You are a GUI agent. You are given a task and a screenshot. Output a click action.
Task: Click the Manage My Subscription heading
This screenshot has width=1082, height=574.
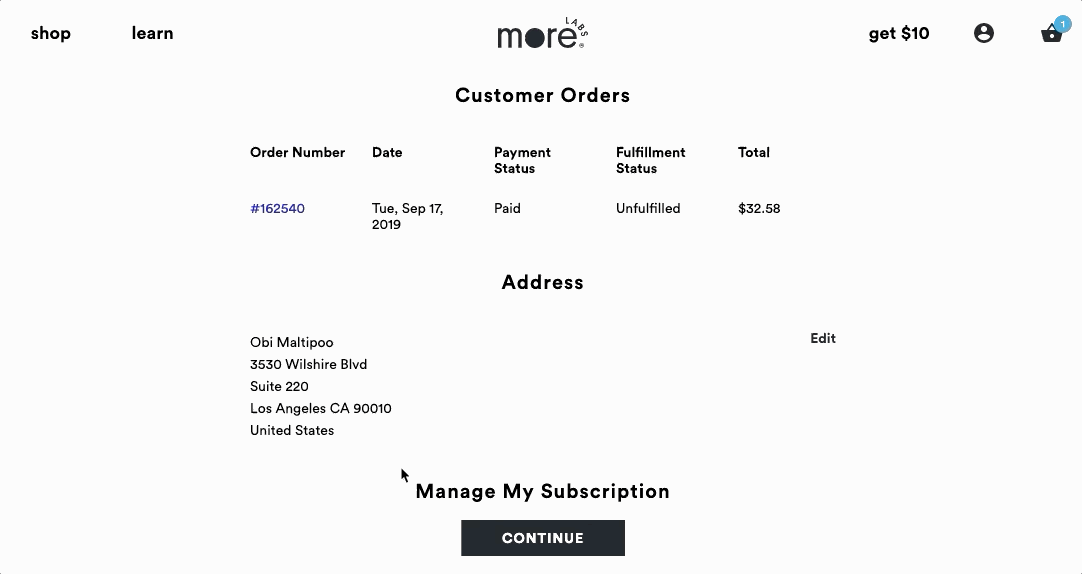542,491
